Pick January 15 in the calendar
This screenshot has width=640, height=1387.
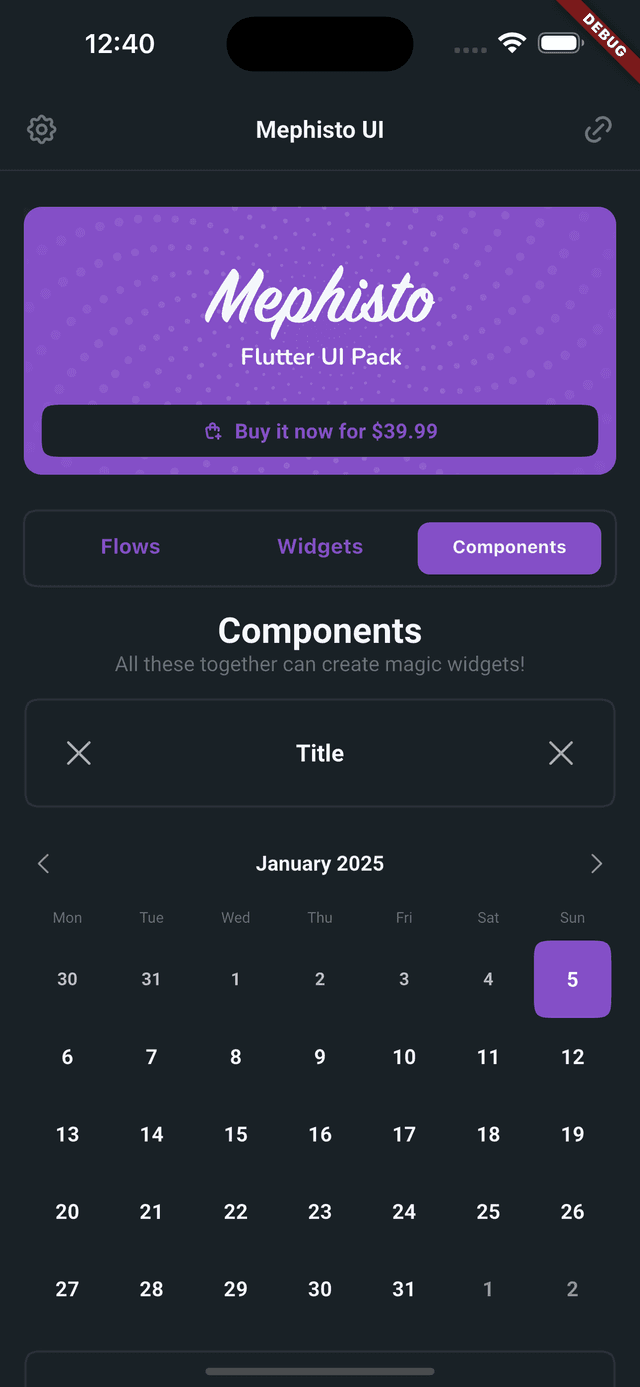coord(236,1134)
